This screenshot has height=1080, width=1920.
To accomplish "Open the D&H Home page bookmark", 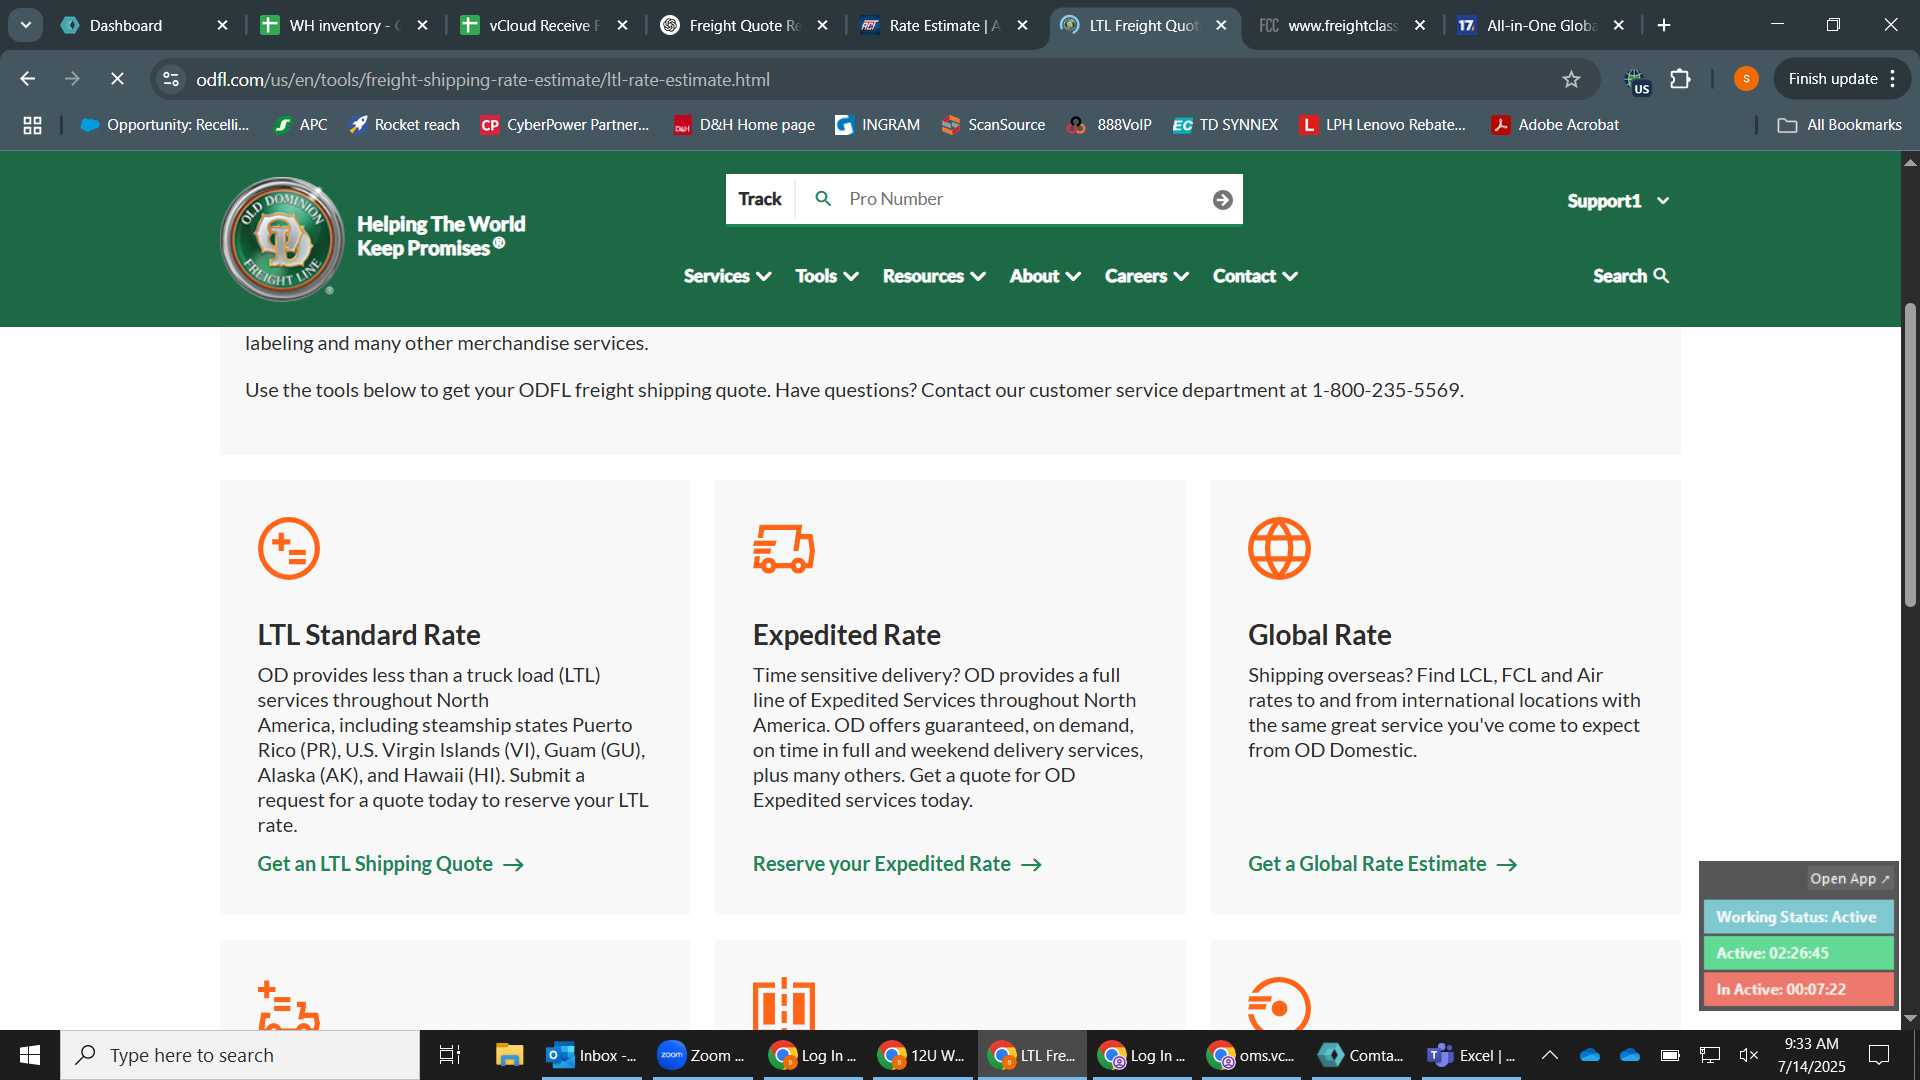I will tap(744, 125).
